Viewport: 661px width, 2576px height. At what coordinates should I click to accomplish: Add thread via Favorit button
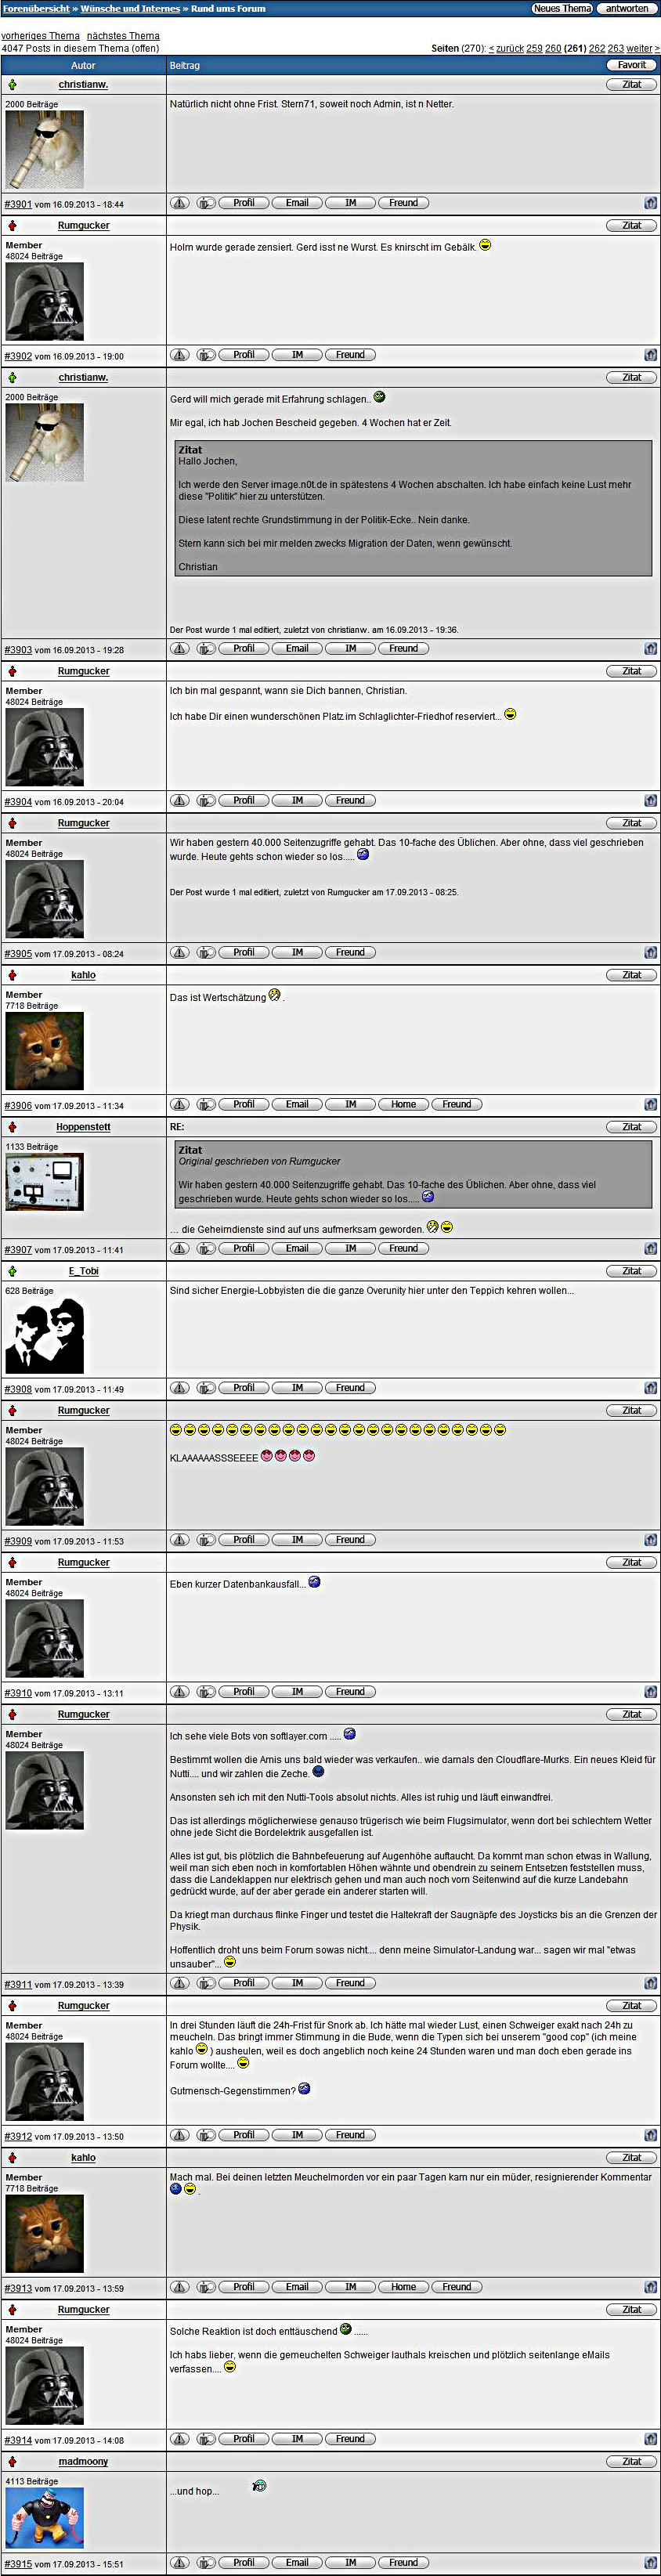point(631,65)
